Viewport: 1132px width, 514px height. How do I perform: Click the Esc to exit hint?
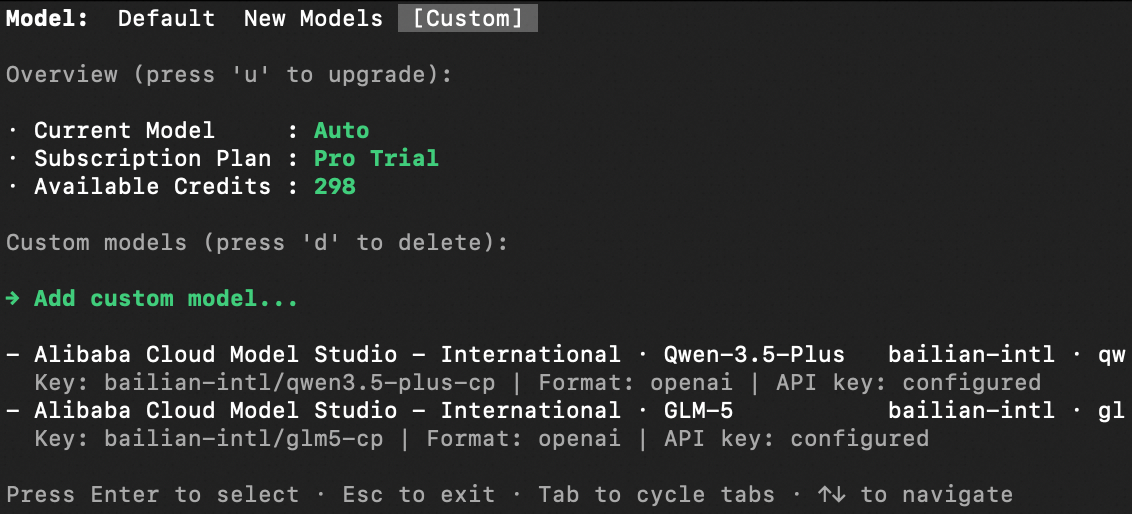[418, 495]
